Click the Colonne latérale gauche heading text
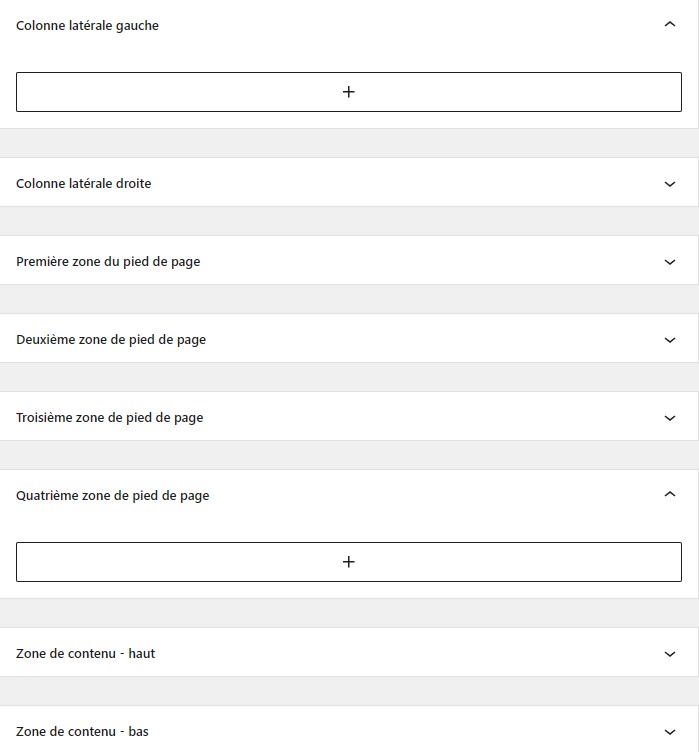699x752 pixels. pos(87,26)
